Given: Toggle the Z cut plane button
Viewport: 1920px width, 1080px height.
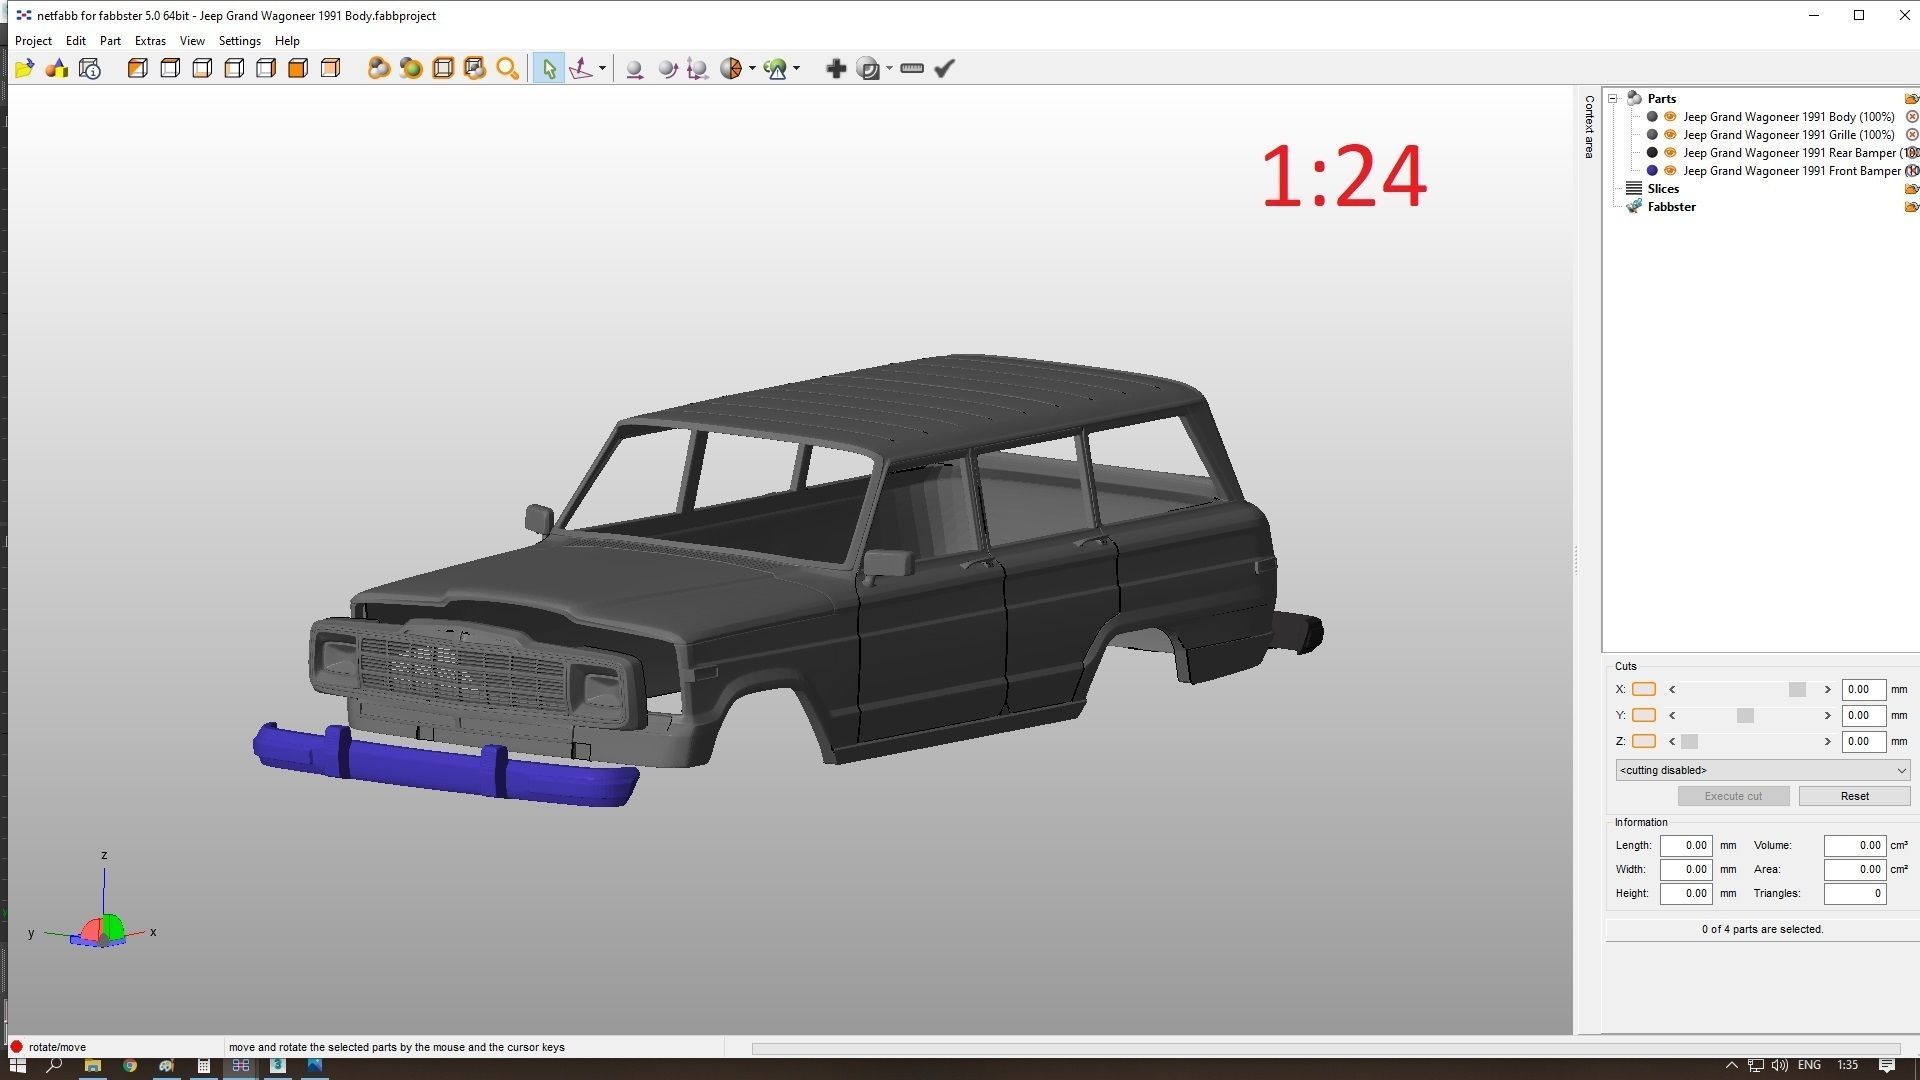Looking at the screenshot, I should tap(1644, 741).
